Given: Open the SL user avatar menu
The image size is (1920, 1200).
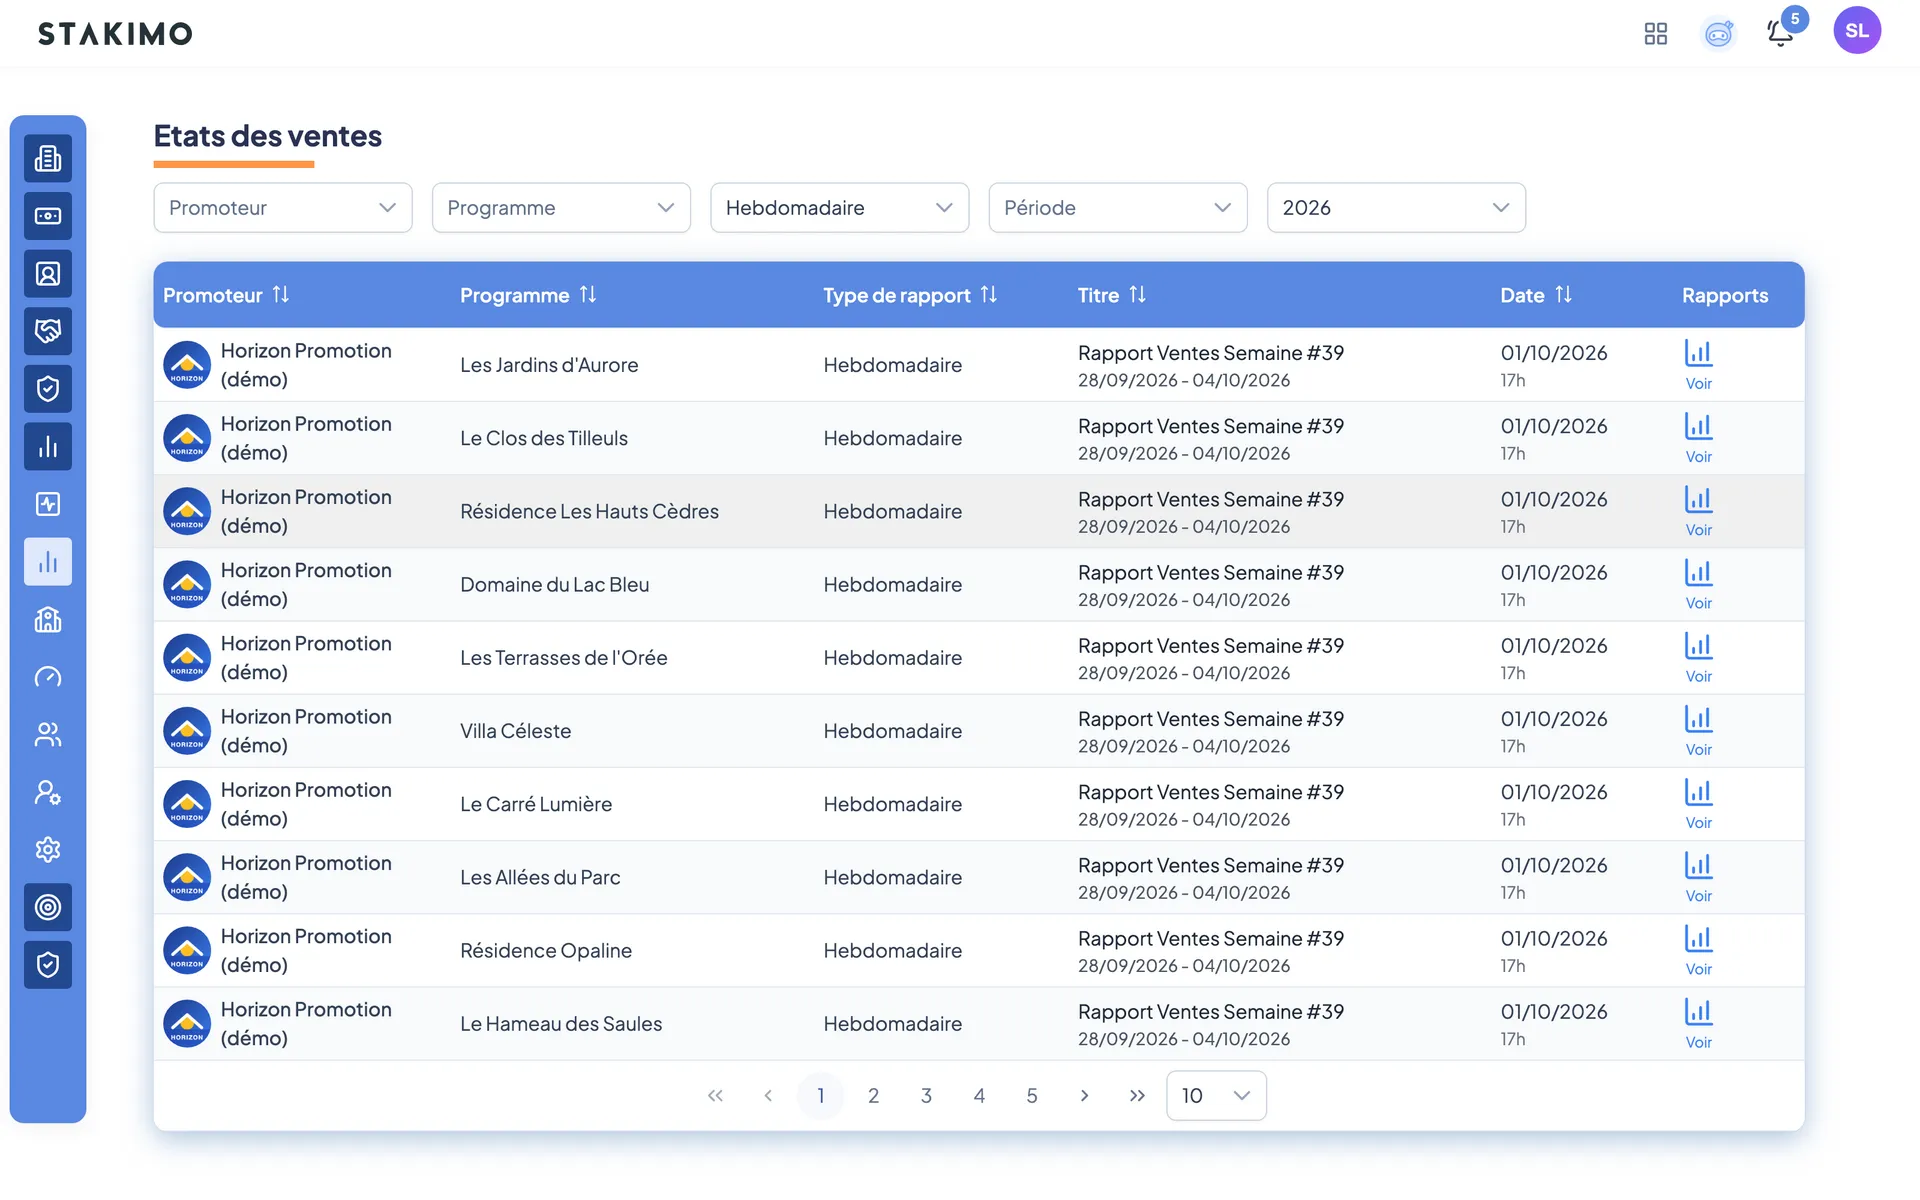Looking at the screenshot, I should (1857, 30).
